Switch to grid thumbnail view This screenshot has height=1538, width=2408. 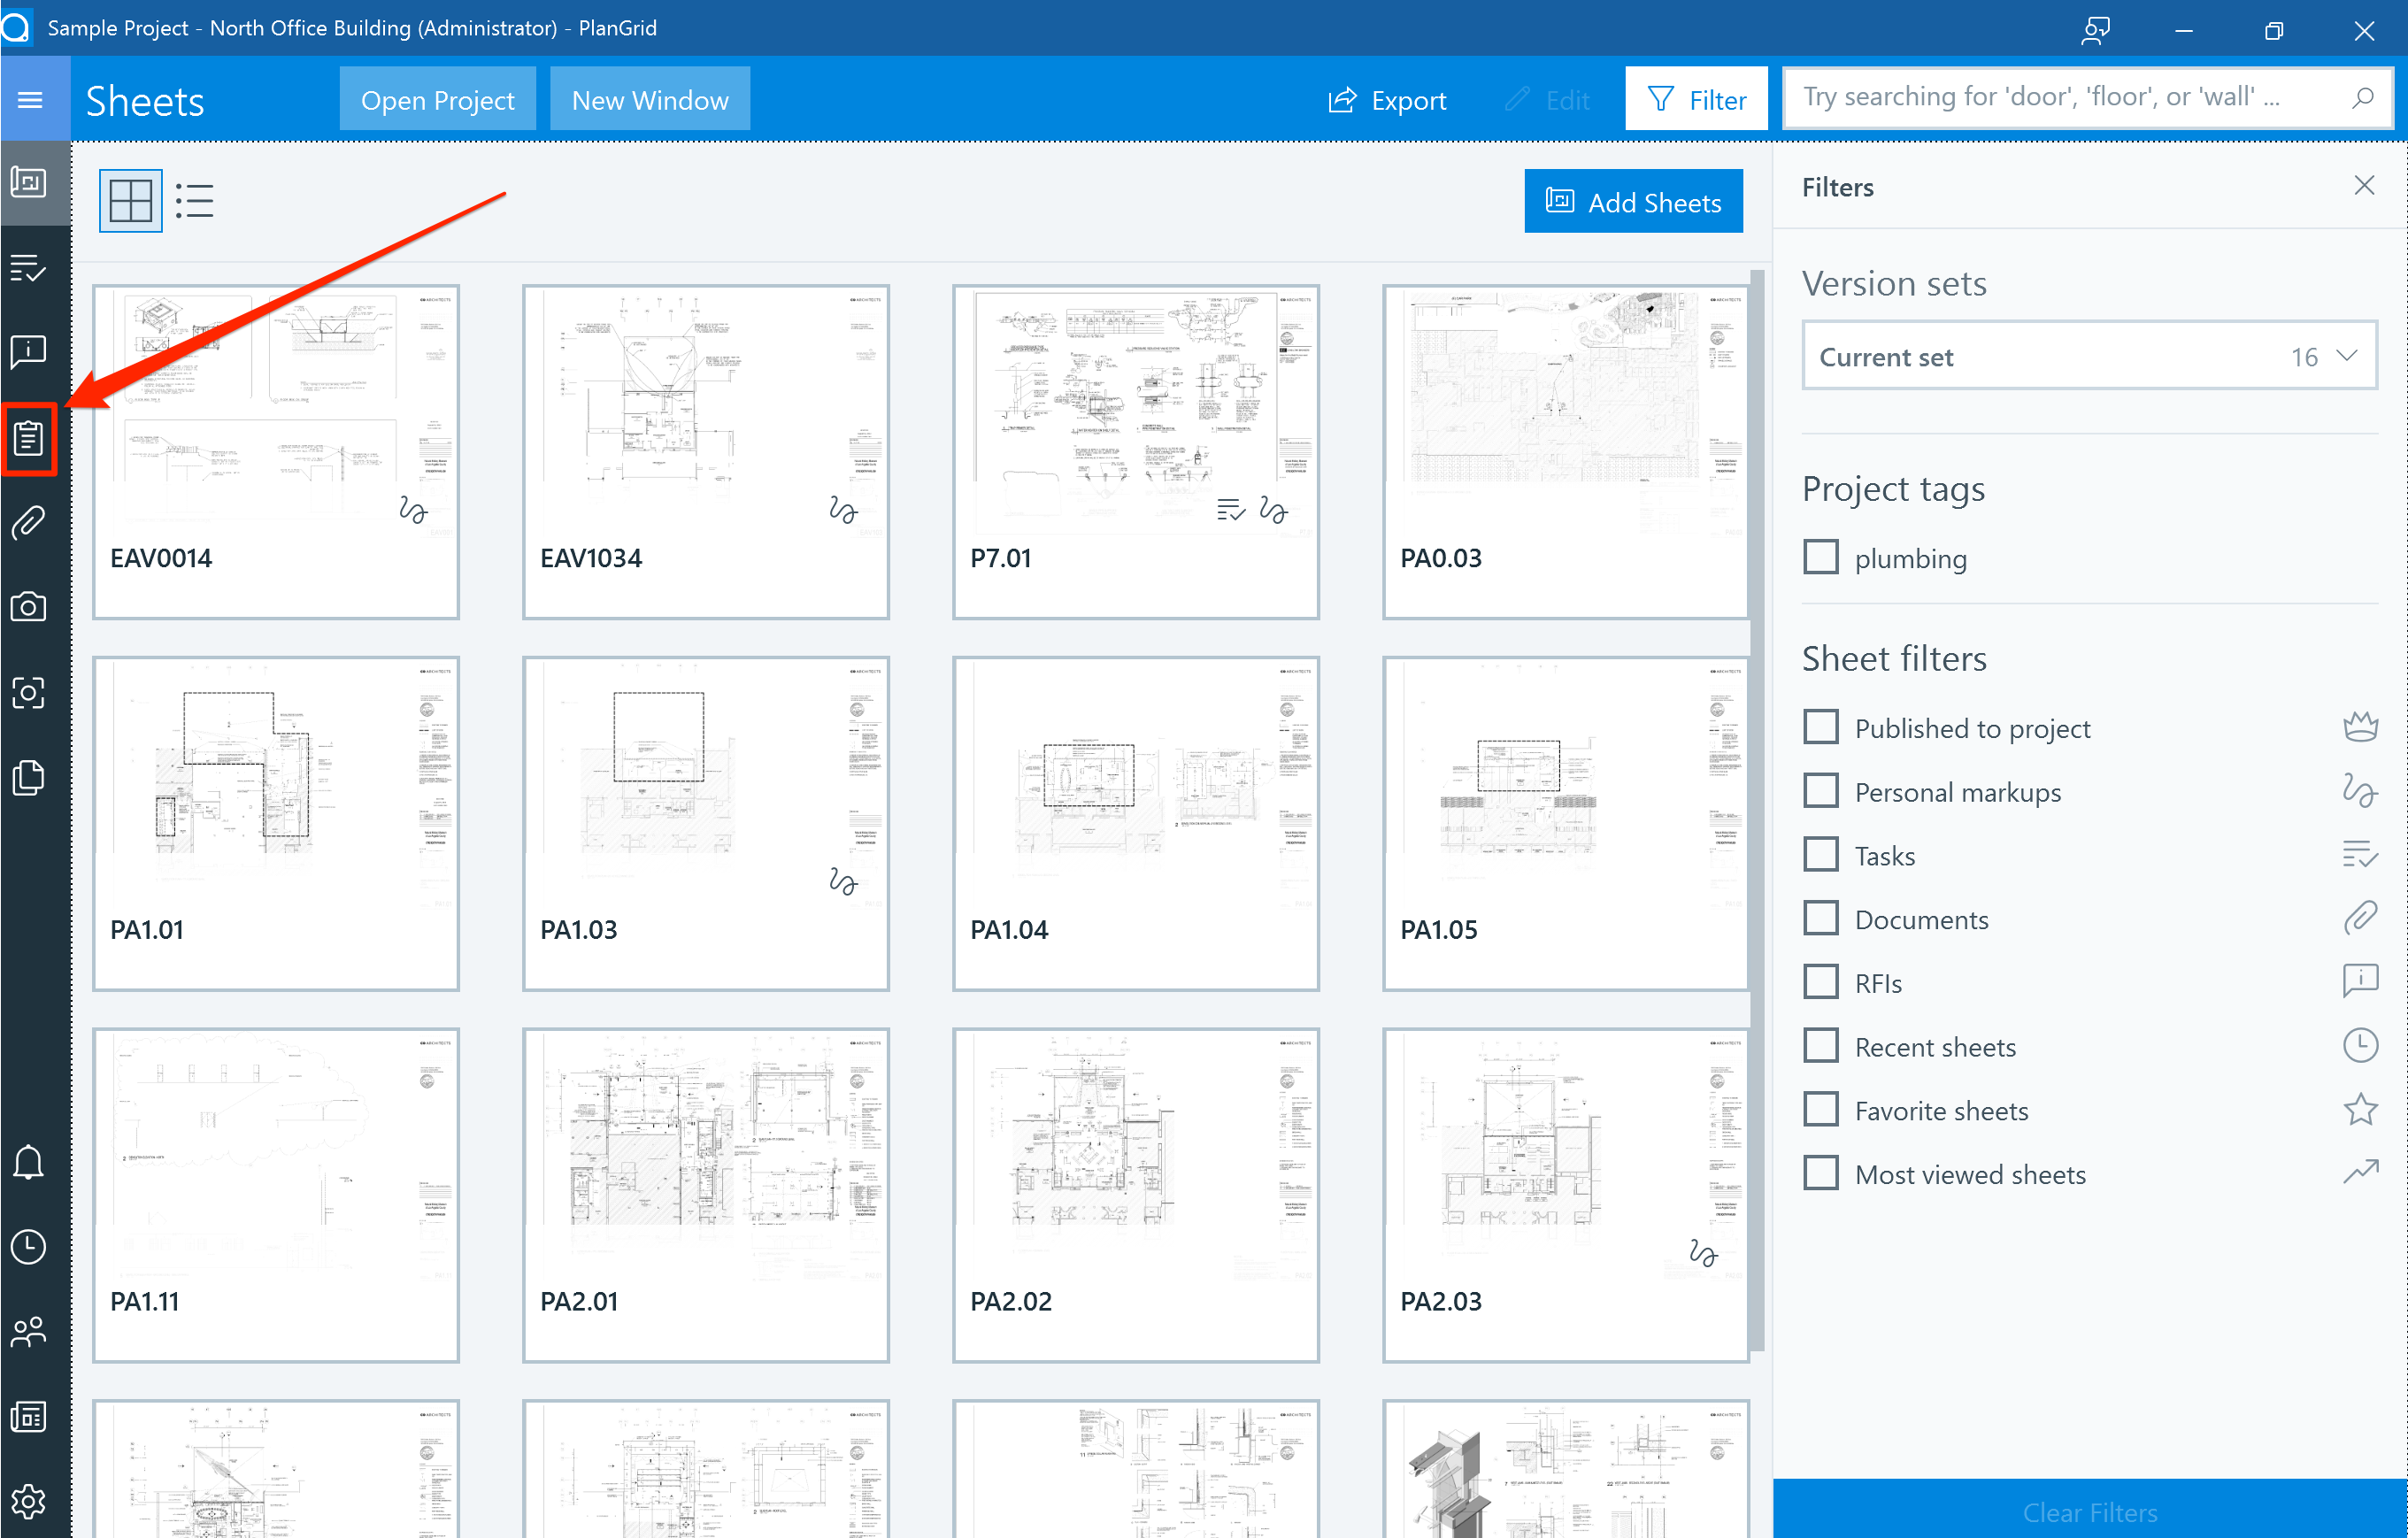(x=131, y=201)
